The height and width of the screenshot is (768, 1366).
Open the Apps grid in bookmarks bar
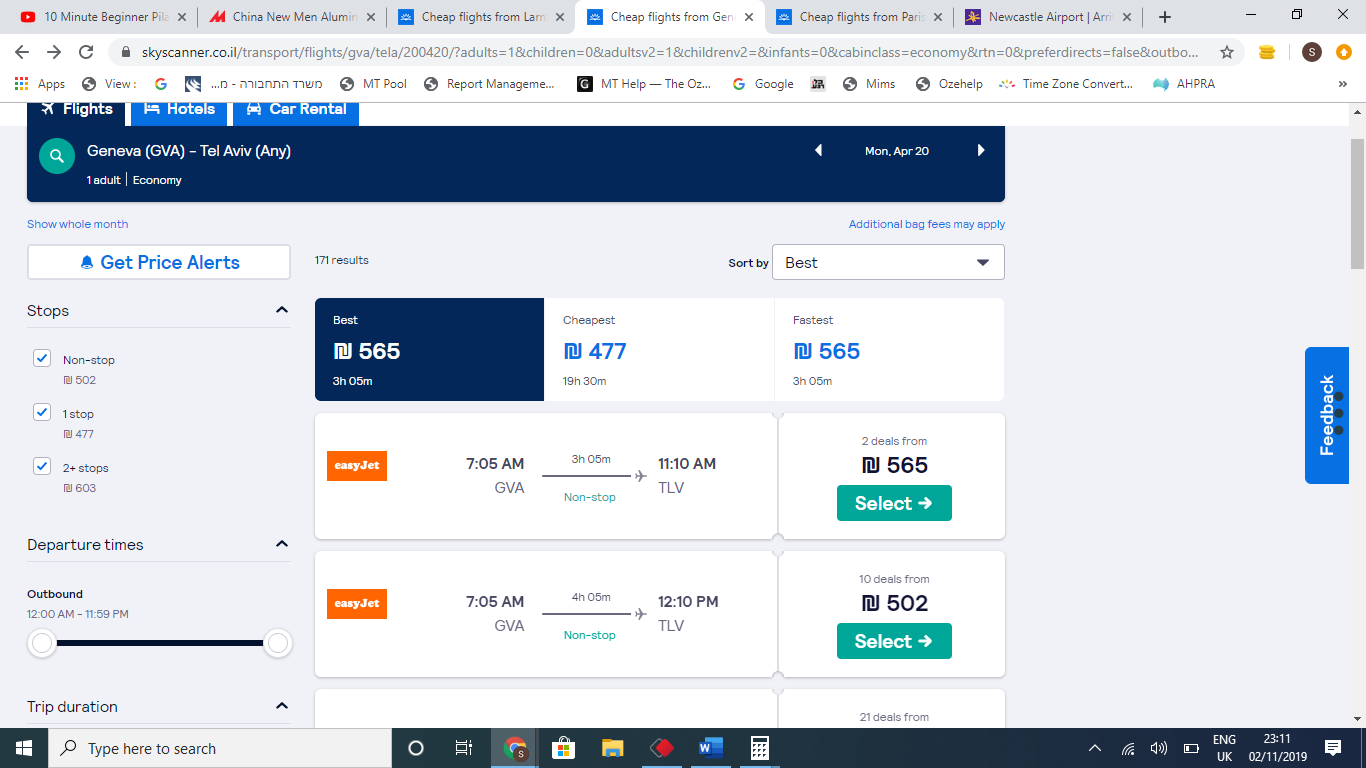pos(40,84)
